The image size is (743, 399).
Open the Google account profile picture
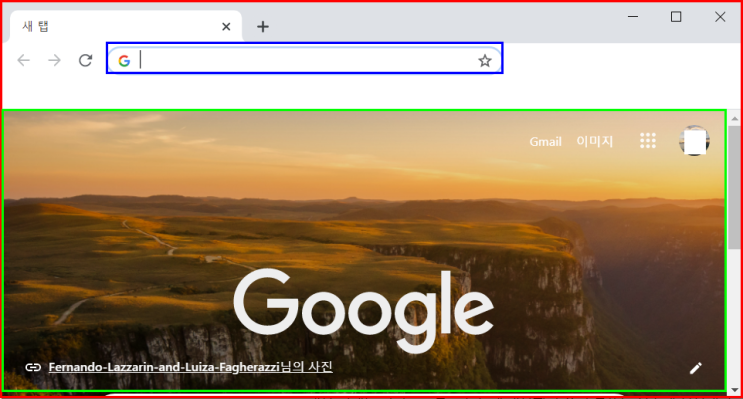(694, 140)
